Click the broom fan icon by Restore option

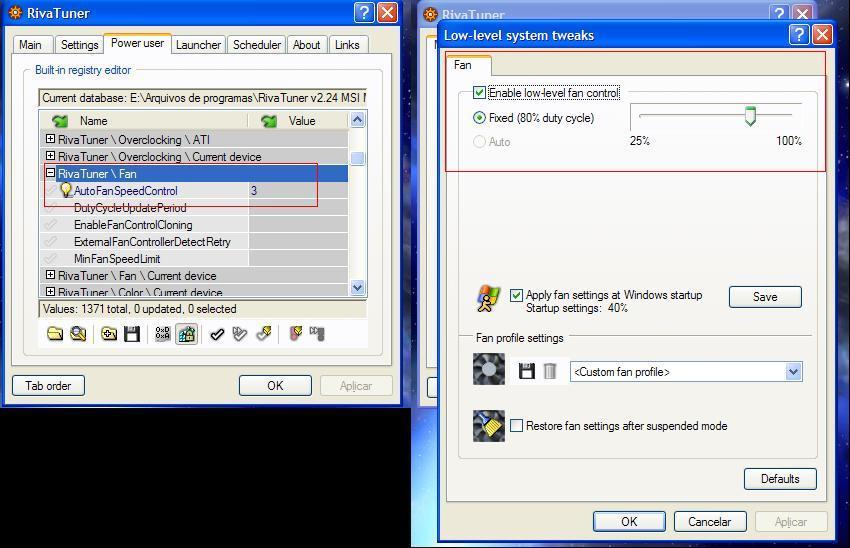coord(488,426)
